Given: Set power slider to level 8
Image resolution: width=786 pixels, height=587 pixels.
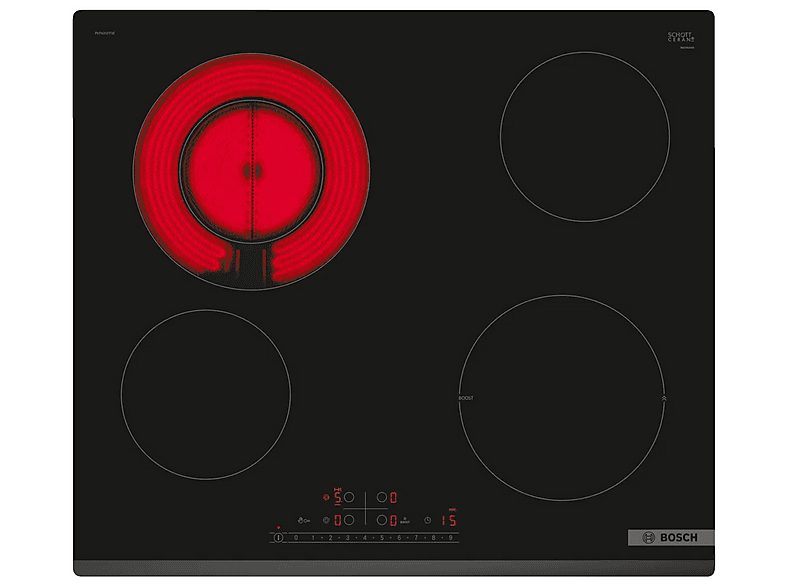Looking at the screenshot, I should [433, 537].
